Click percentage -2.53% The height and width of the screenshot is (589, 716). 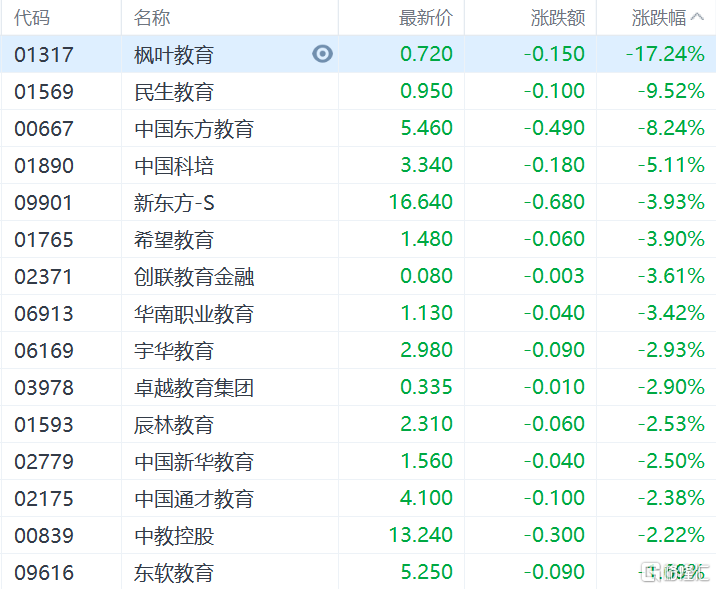(671, 424)
